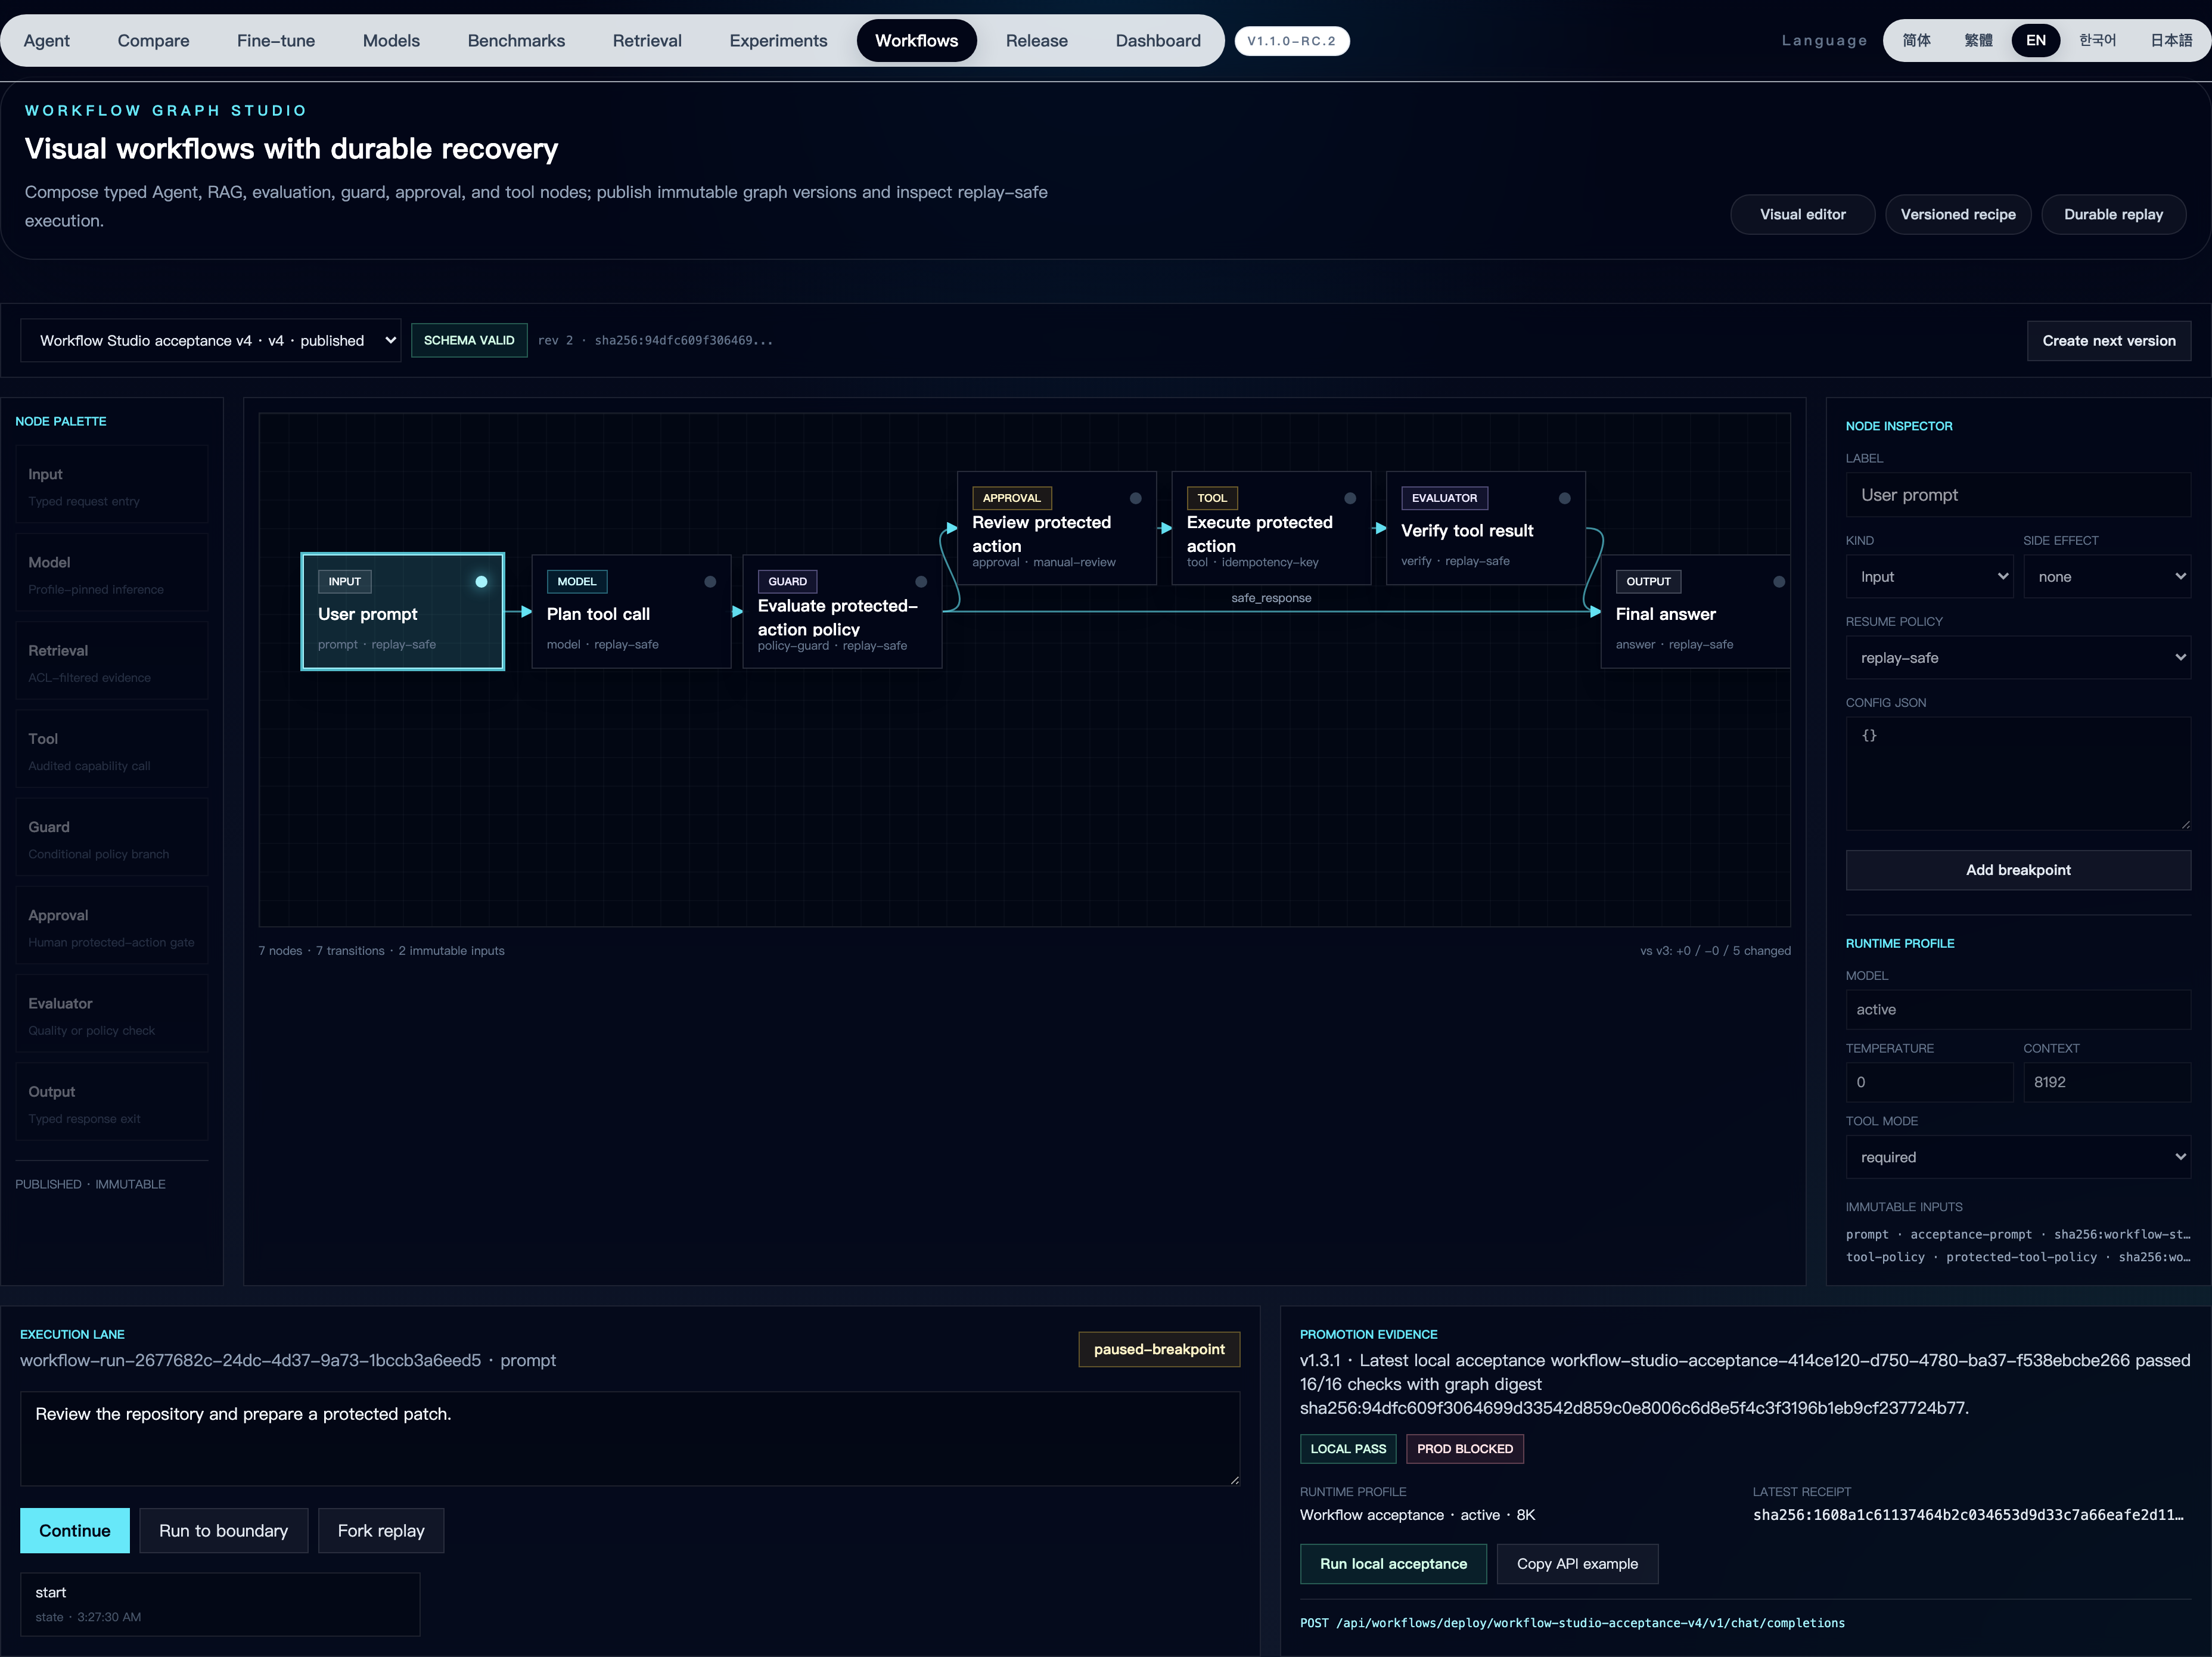This screenshot has width=2212, height=1657.
Task: Select the Guard palette node
Action: click(112, 838)
